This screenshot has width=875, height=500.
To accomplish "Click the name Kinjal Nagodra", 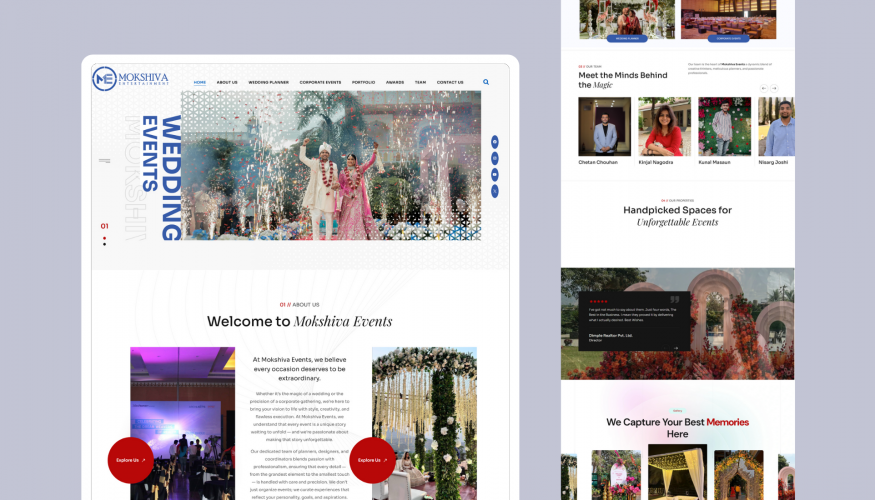I will pyautogui.click(x=656, y=162).
